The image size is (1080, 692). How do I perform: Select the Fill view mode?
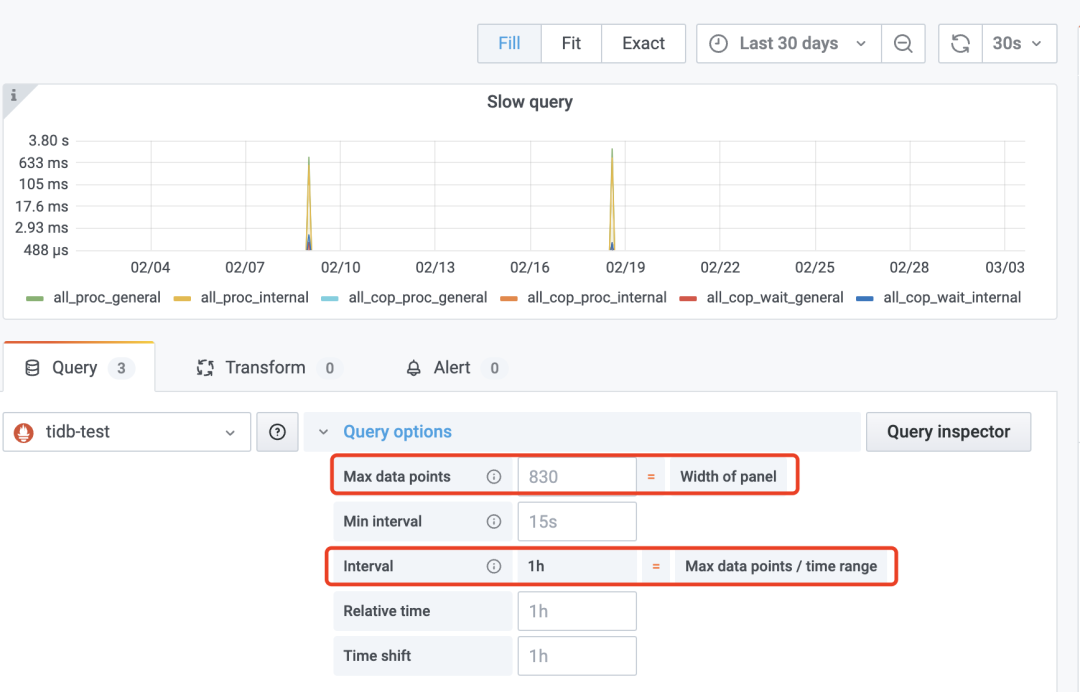point(509,44)
